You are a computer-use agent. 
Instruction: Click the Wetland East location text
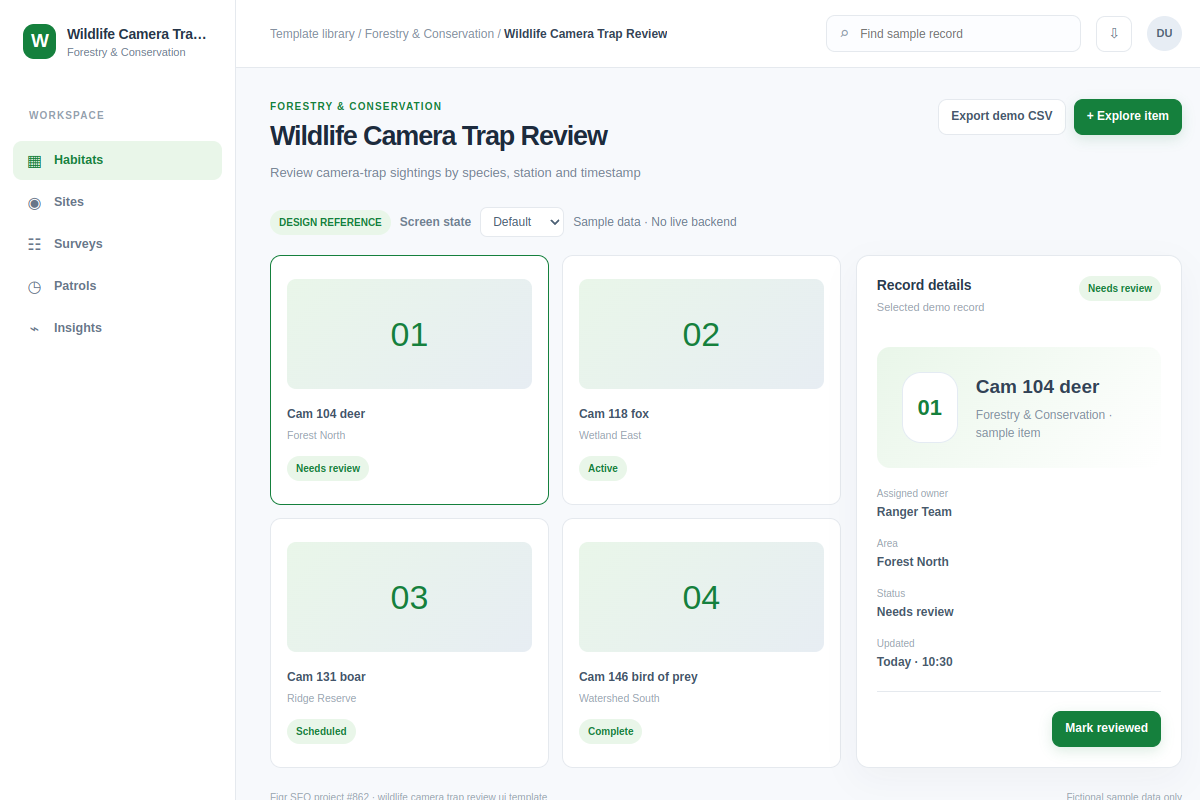click(610, 435)
